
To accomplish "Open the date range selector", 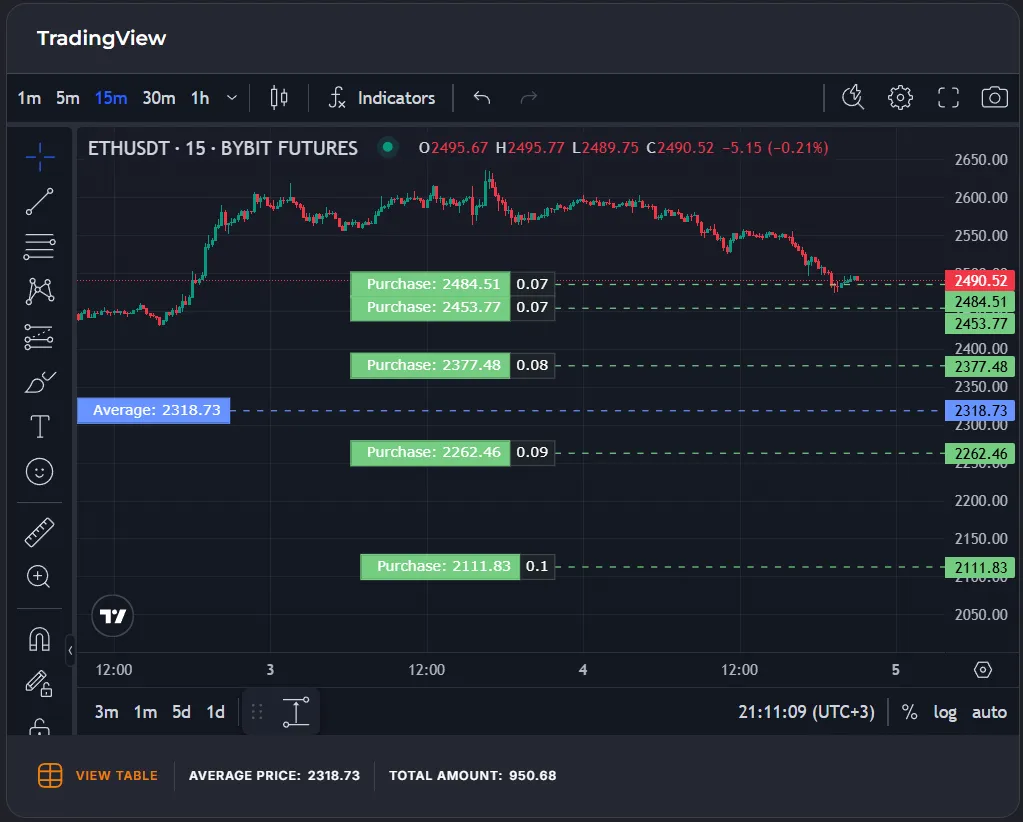I will point(296,712).
